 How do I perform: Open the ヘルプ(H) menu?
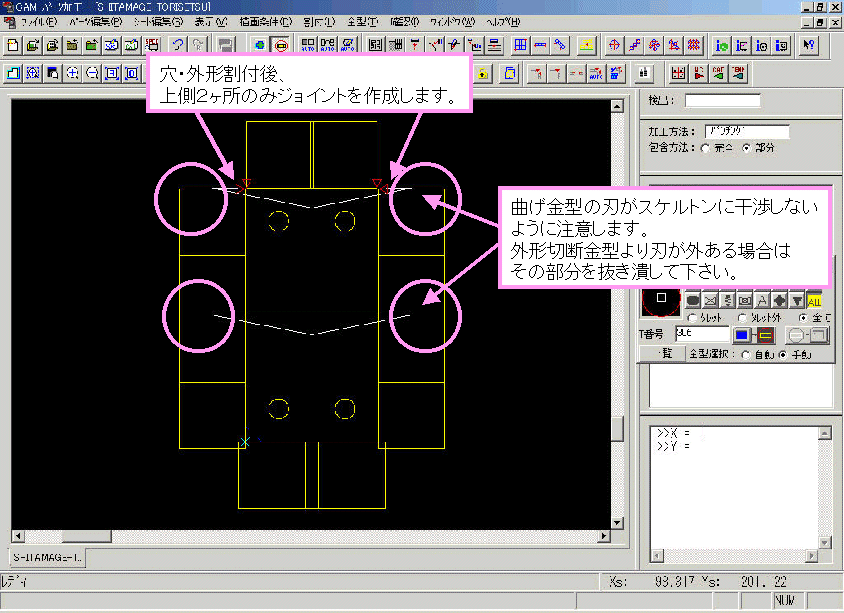click(x=503, y=22)
